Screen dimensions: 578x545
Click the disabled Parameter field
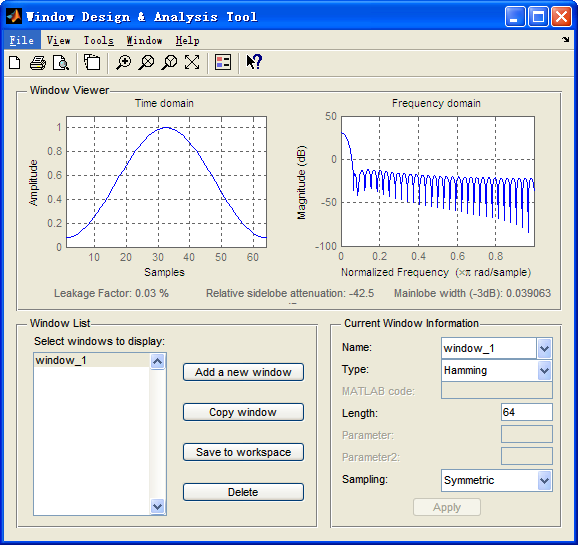tap(527, 434)
